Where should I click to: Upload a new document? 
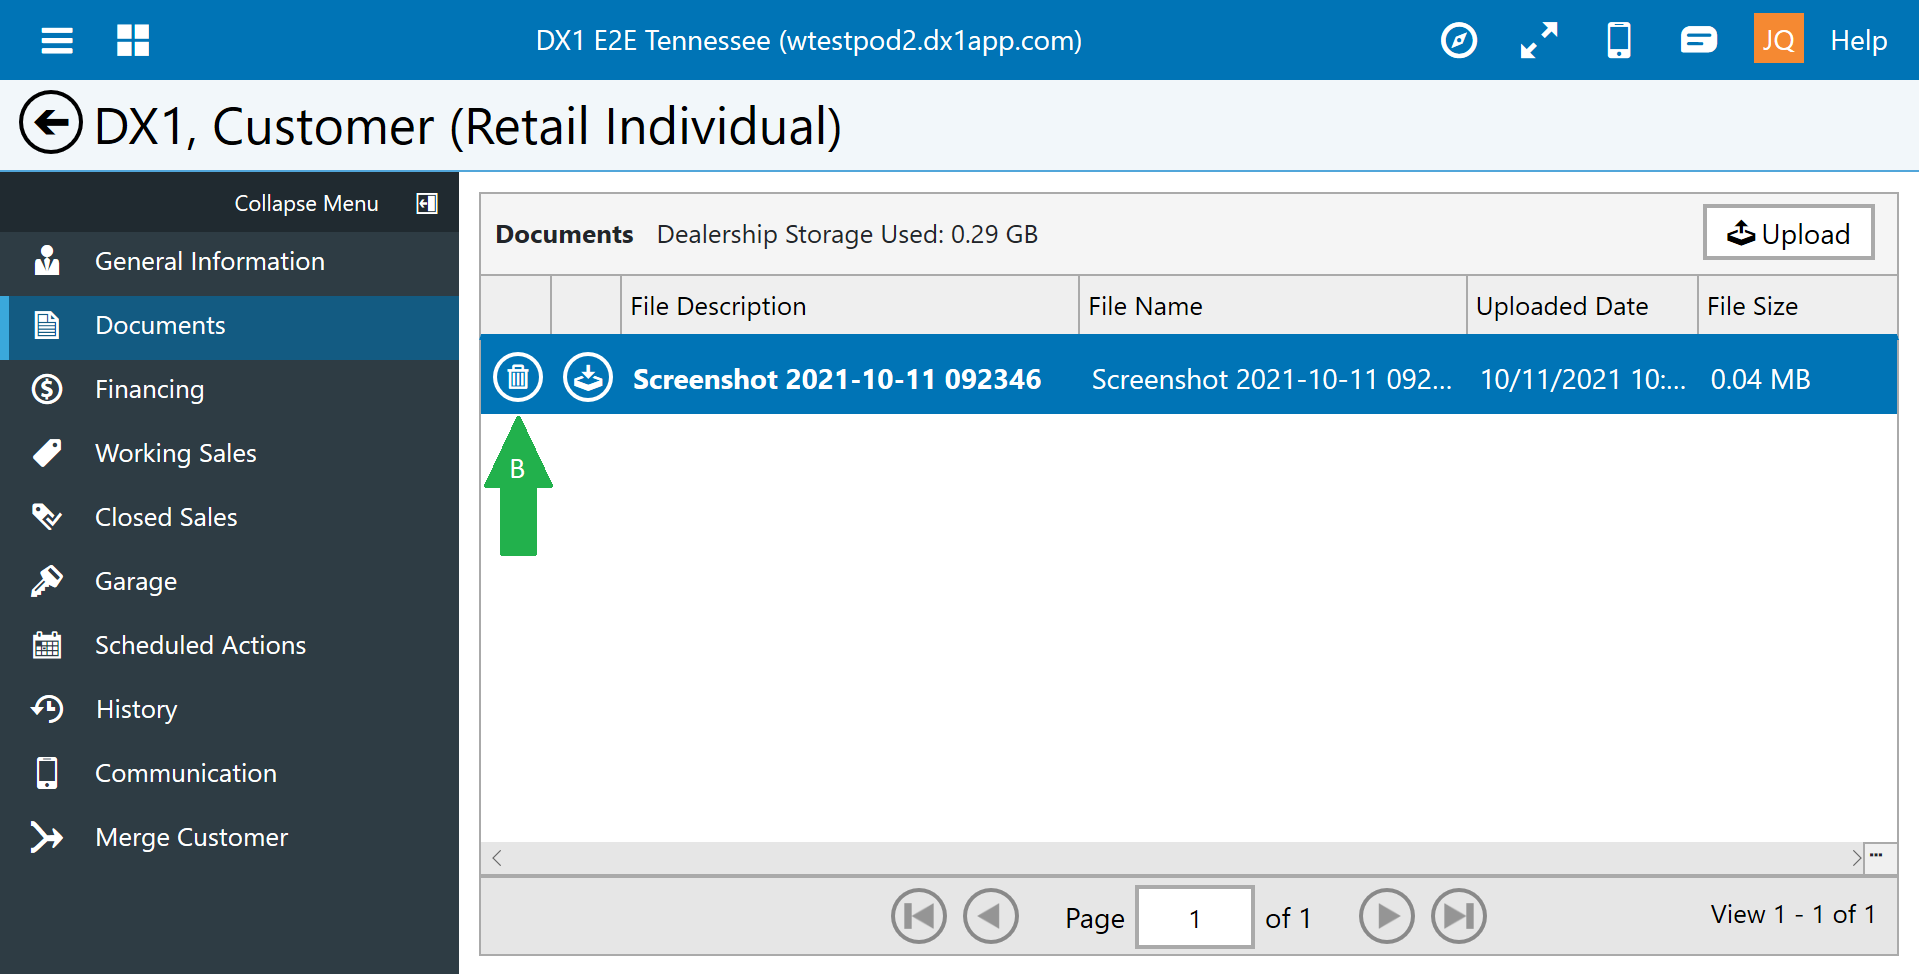pyautogui.click(x=1788, y=233)
